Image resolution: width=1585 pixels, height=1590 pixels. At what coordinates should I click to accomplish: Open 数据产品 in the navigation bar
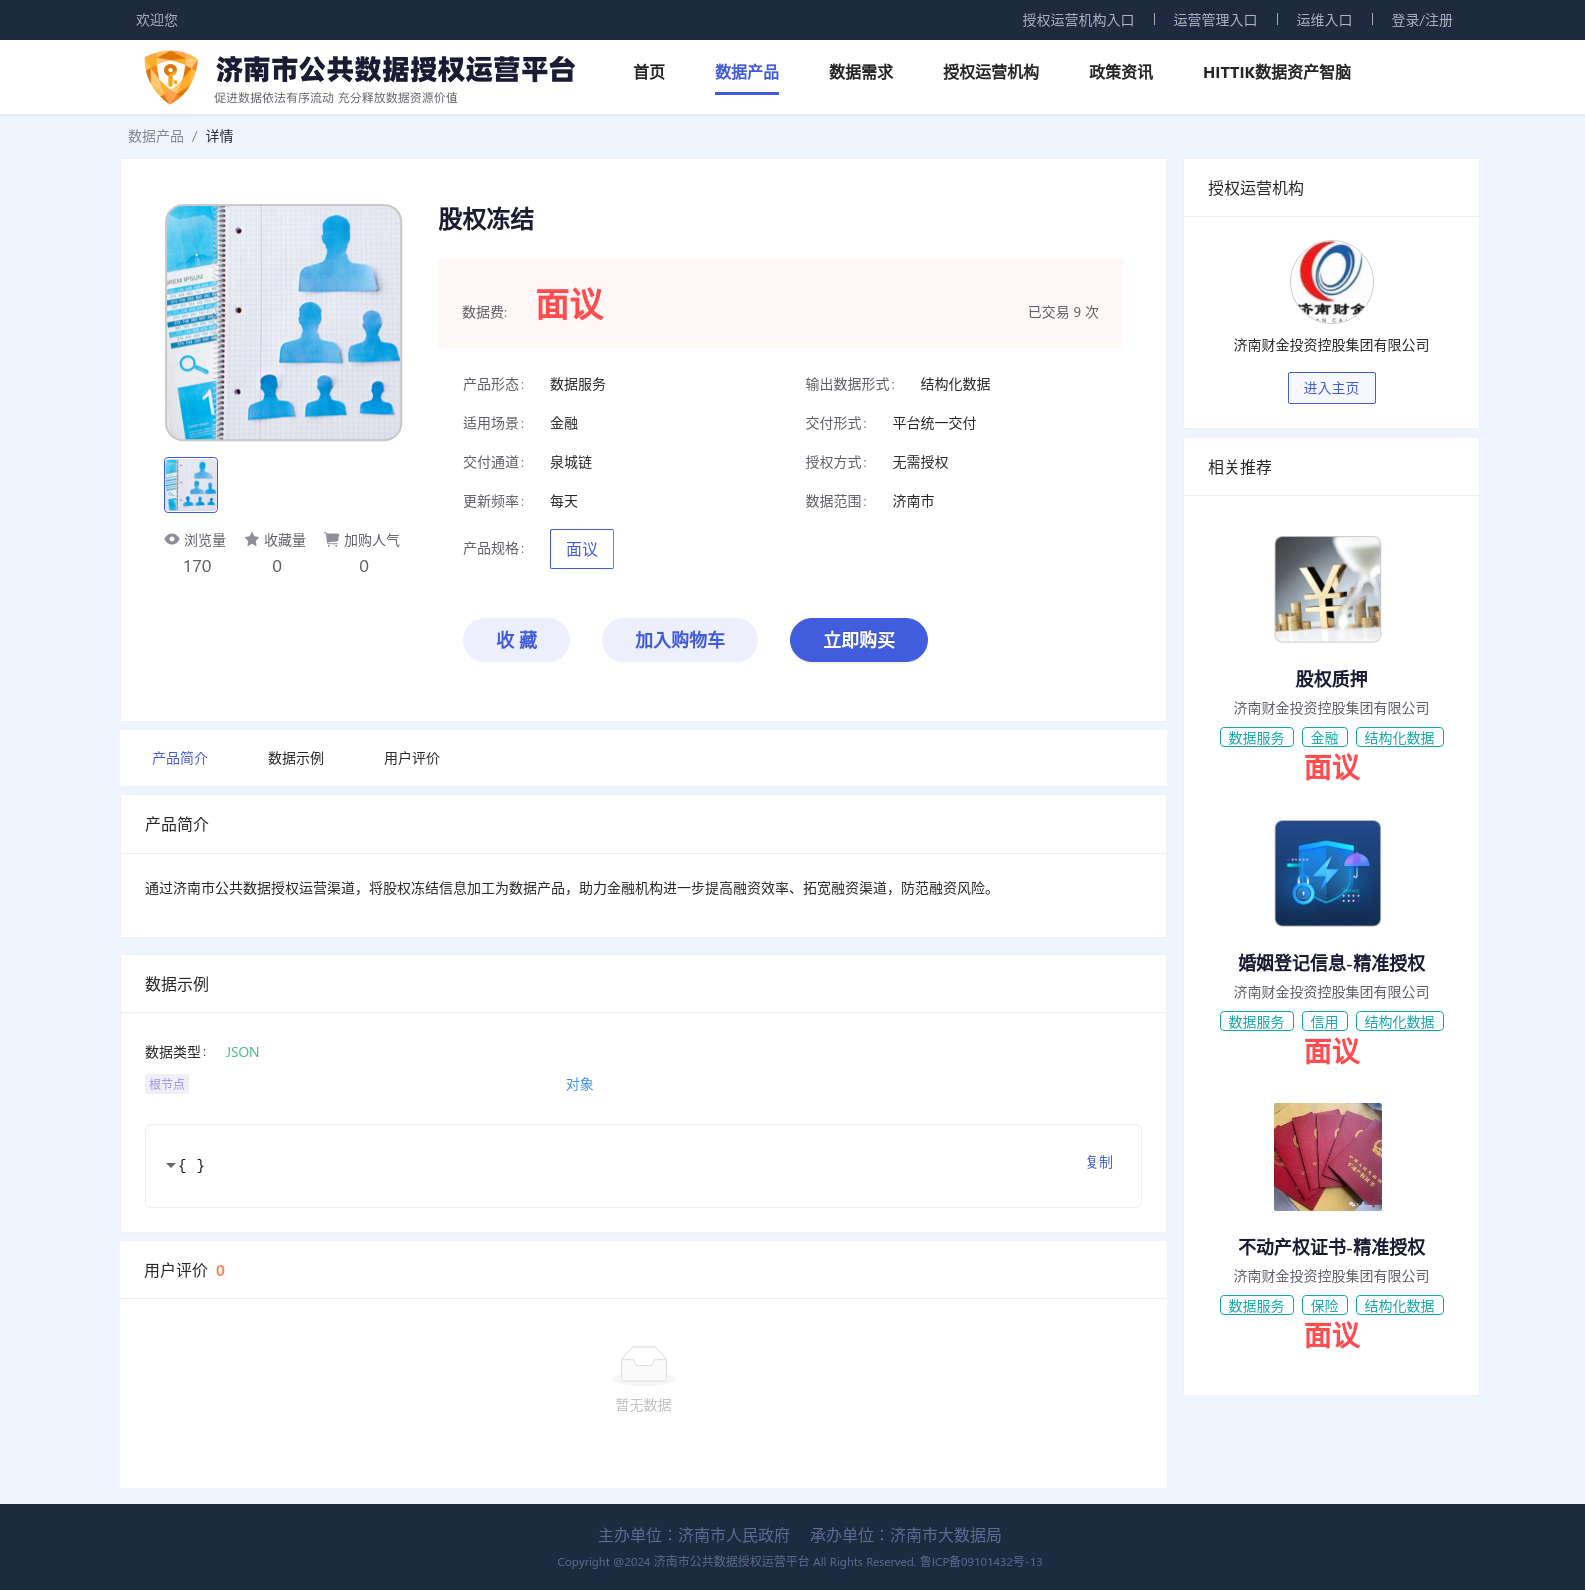[x=747, y=72]
